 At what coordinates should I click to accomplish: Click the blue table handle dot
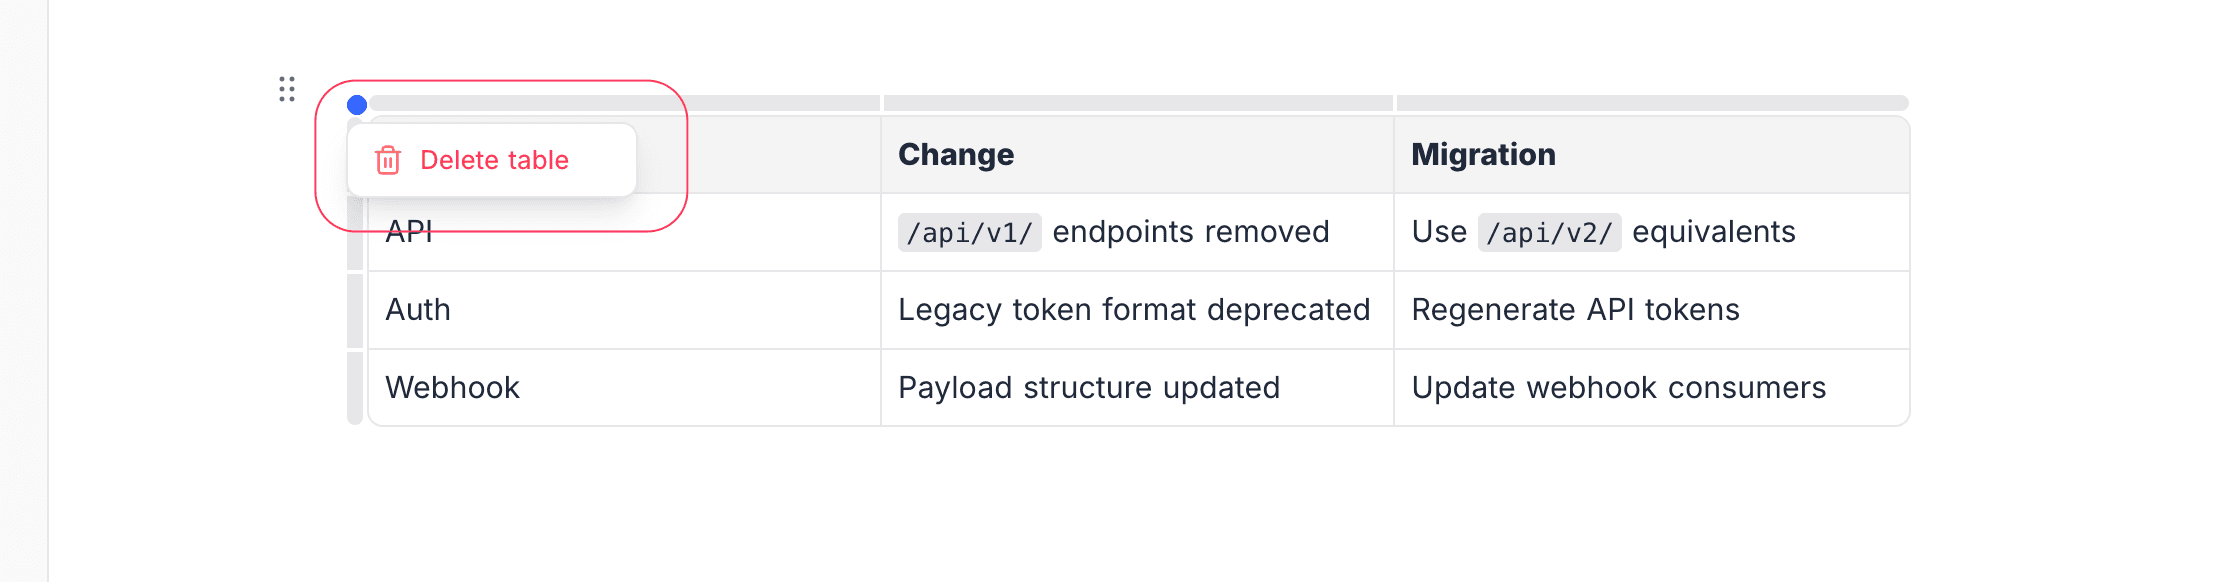357,105
